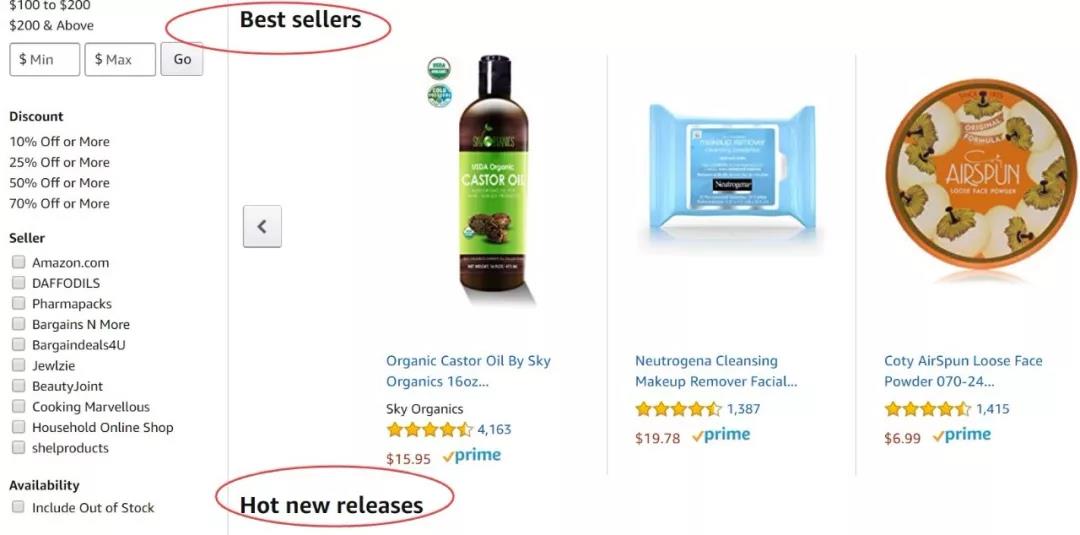Select the $200 & Above price range

pyautogui.click(x=52, y=25)
